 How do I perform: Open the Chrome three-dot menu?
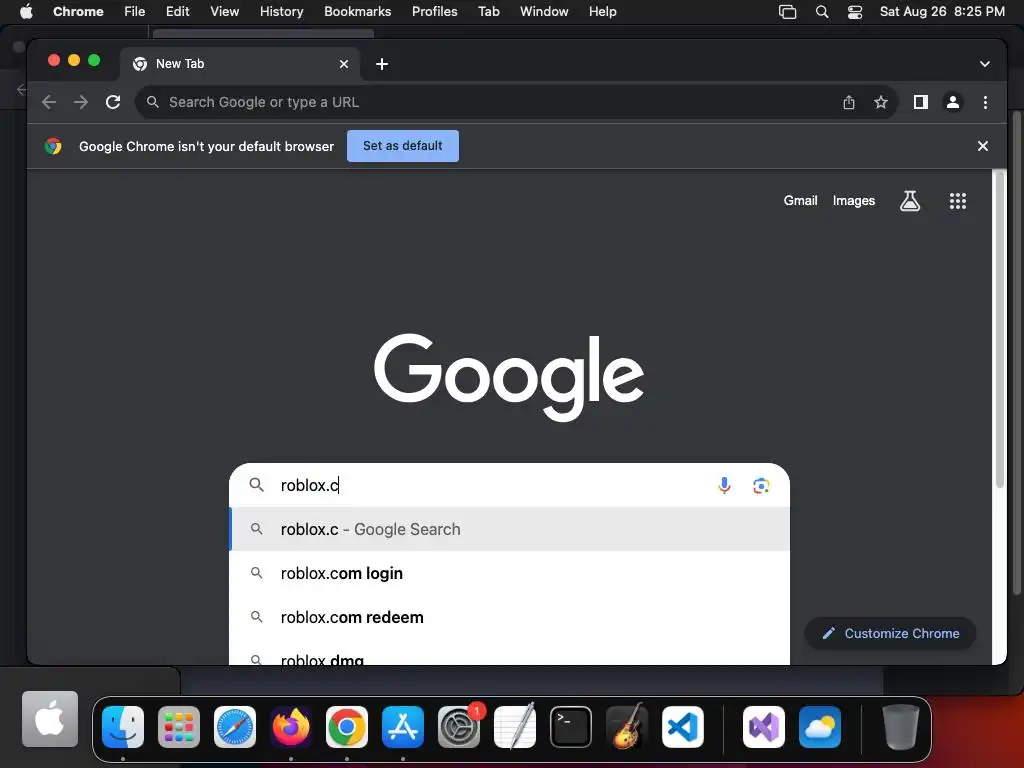point(985,102)
